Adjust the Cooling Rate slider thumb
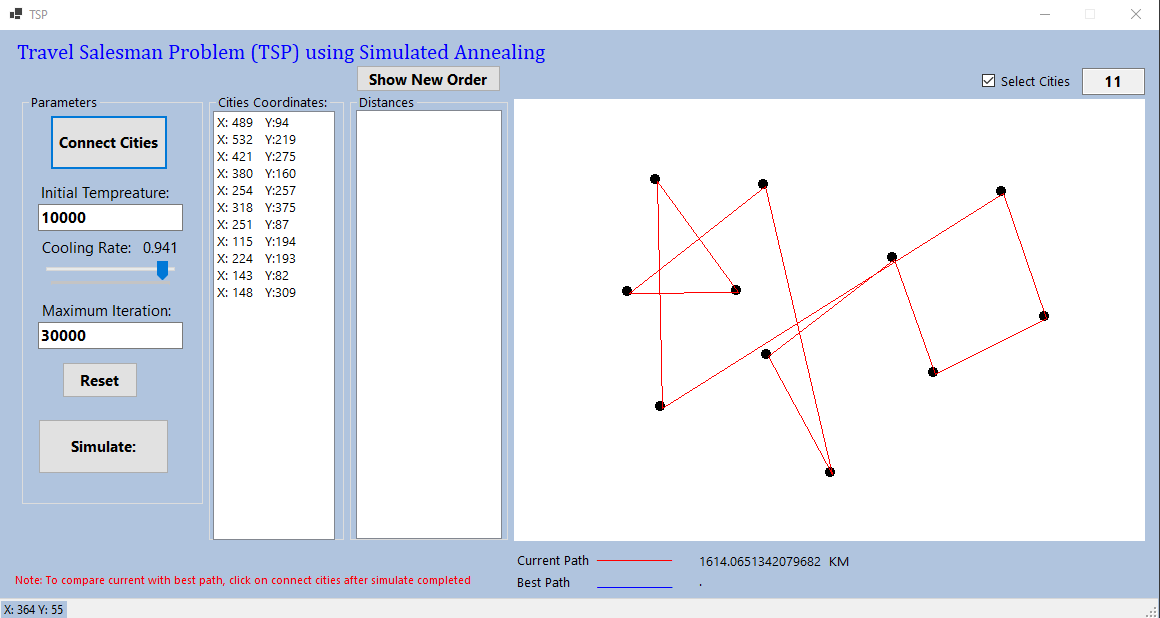The image size is (1160, 618). tap(162, 270)
